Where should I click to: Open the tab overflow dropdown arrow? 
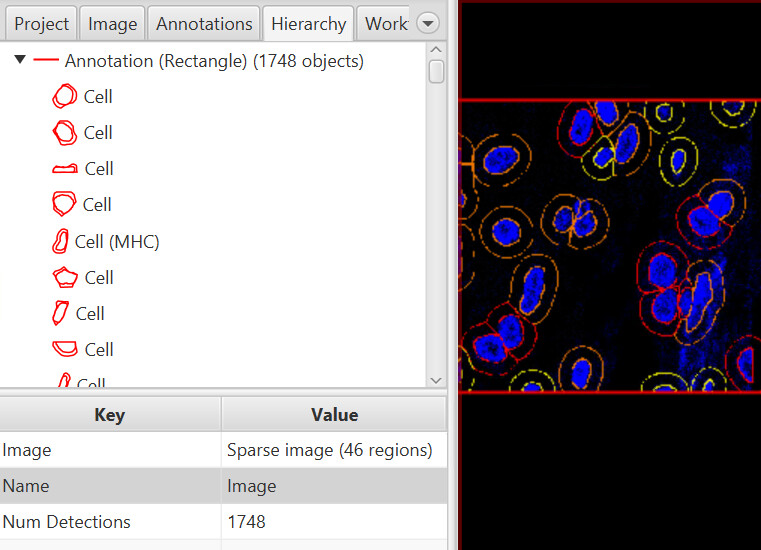428,23
